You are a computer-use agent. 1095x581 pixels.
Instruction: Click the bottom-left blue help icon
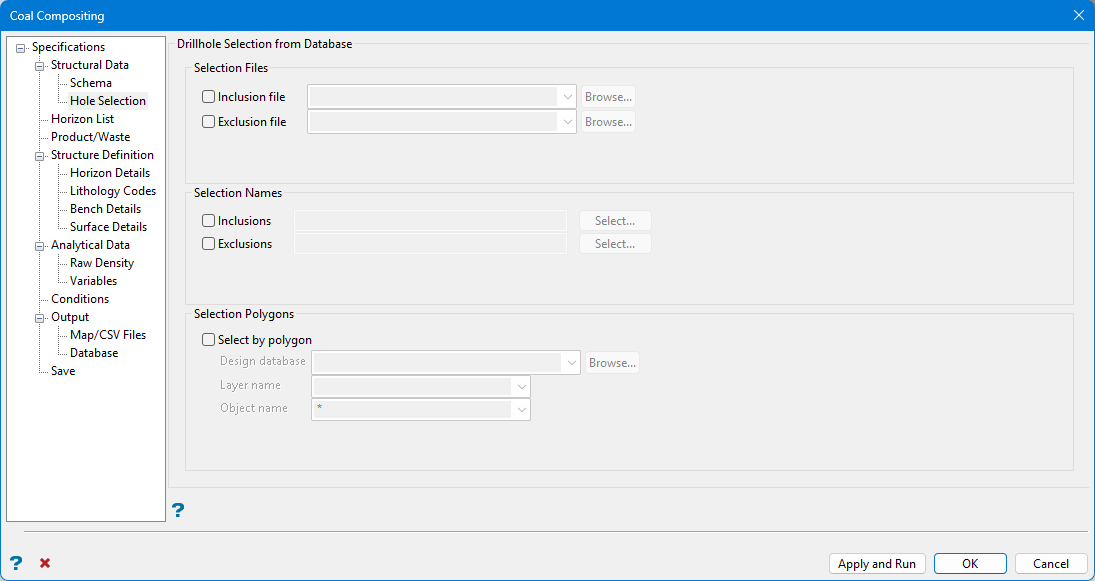16,563
